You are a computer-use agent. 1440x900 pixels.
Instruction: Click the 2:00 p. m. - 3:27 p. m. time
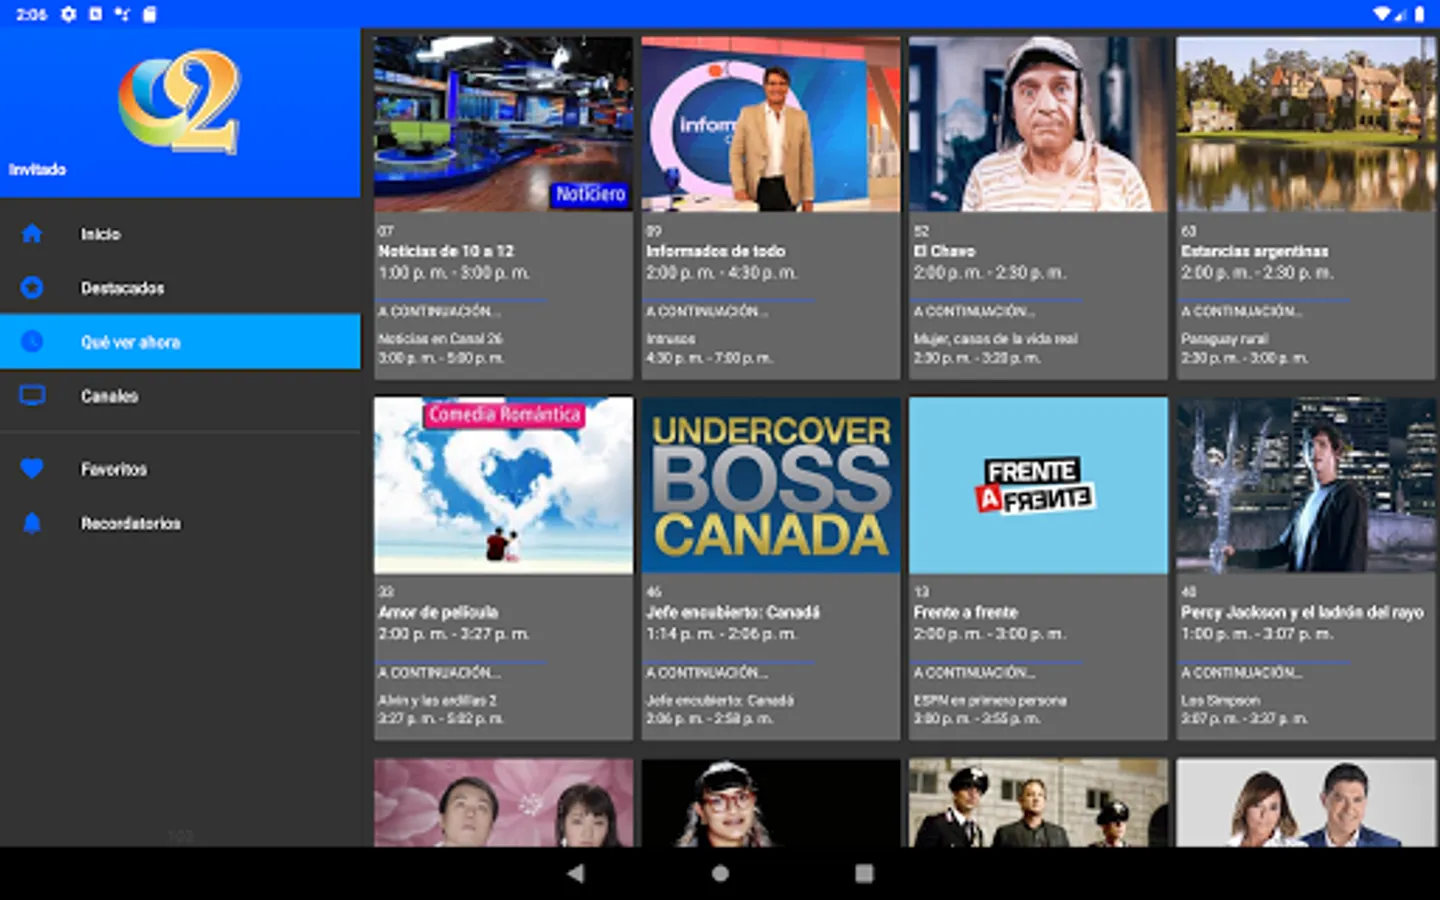click(x=454, y=633)
